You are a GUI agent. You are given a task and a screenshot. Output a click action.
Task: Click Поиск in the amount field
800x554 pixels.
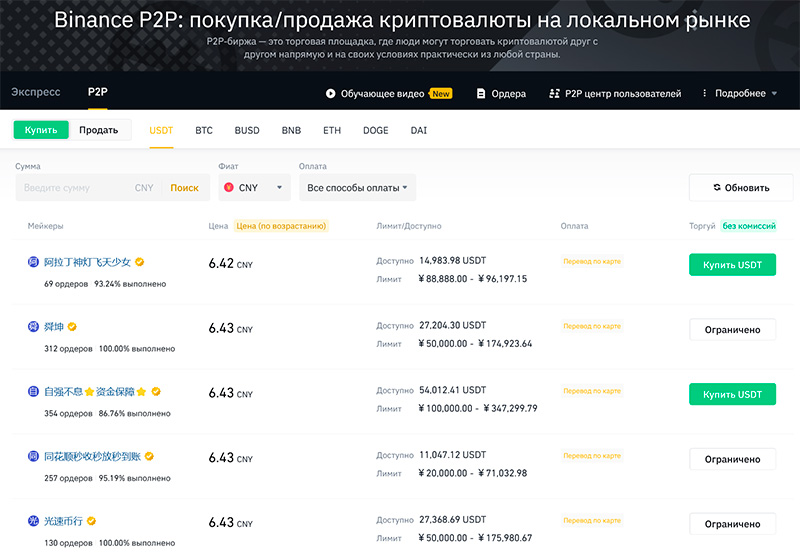point(184,187)
